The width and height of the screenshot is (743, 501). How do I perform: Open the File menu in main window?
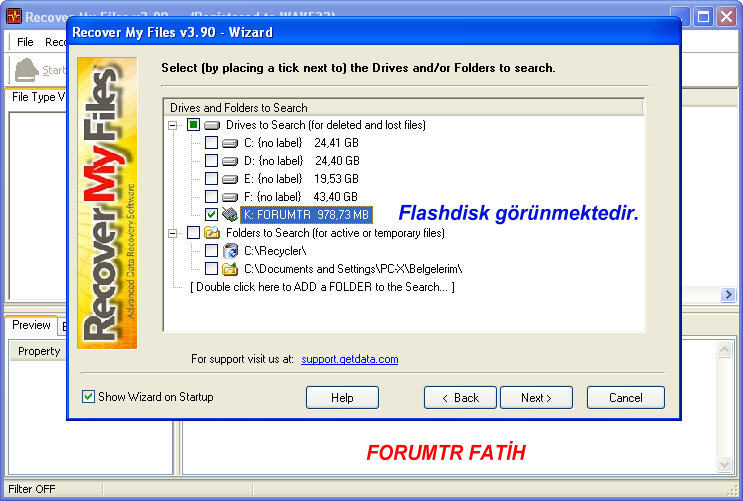click(x=25, y=42)
